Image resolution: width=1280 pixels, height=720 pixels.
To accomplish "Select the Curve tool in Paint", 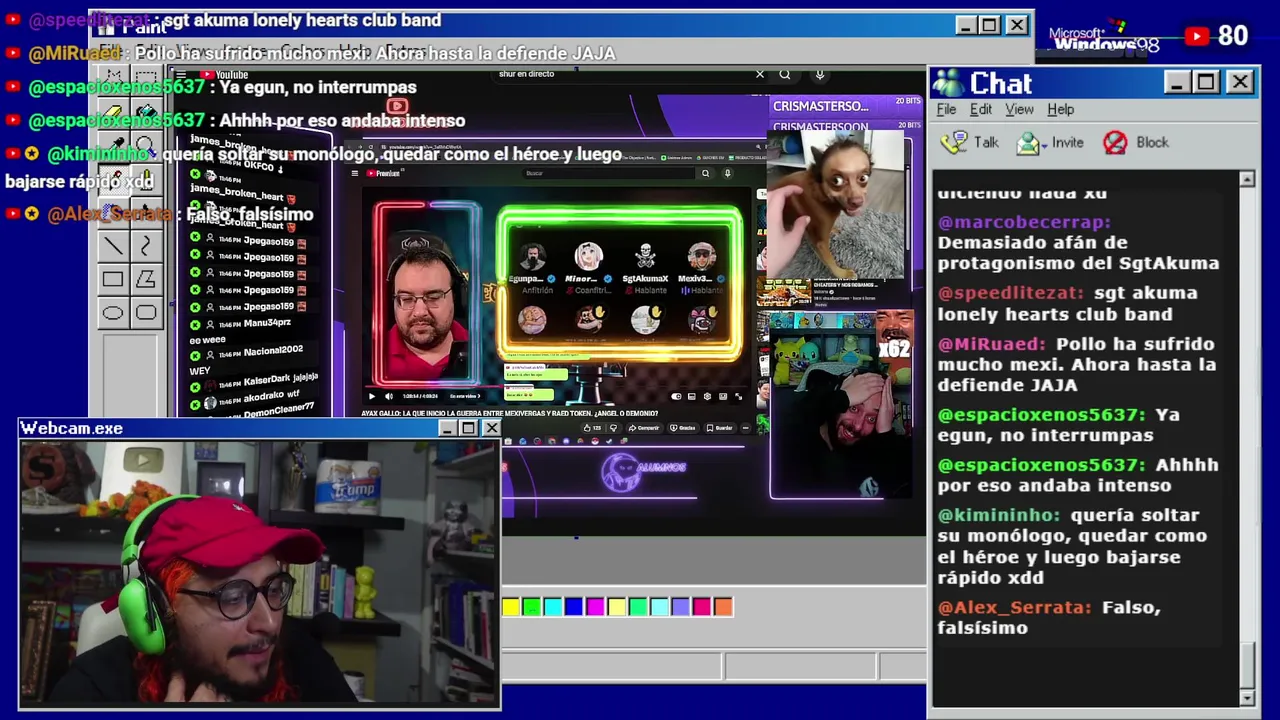I will (146, 246).
